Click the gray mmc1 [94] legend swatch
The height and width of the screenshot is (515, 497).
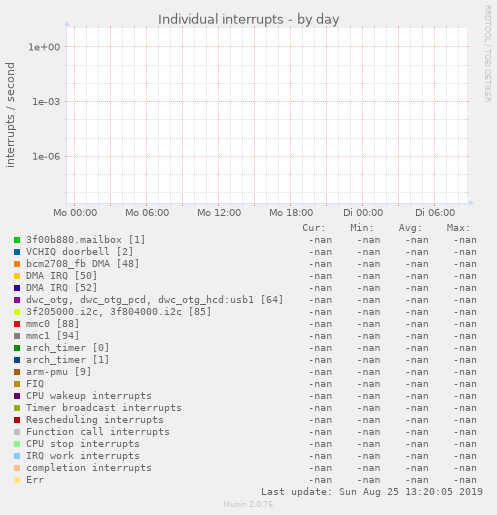click(17, 336)
